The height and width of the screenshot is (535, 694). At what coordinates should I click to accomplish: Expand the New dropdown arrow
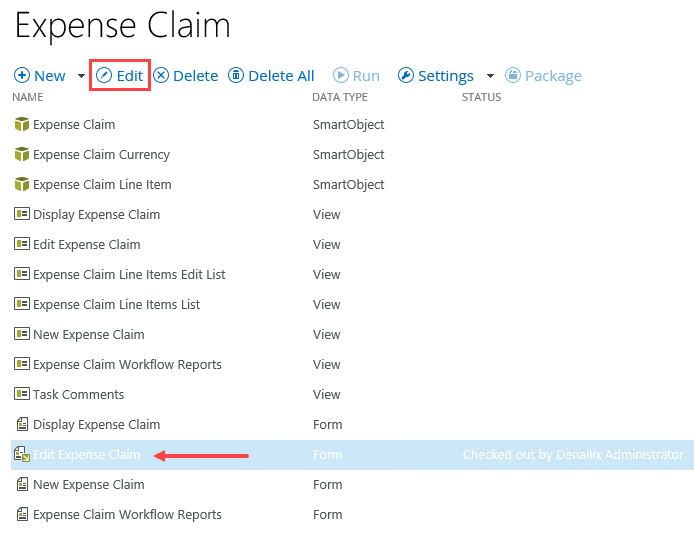click(81, 77)
